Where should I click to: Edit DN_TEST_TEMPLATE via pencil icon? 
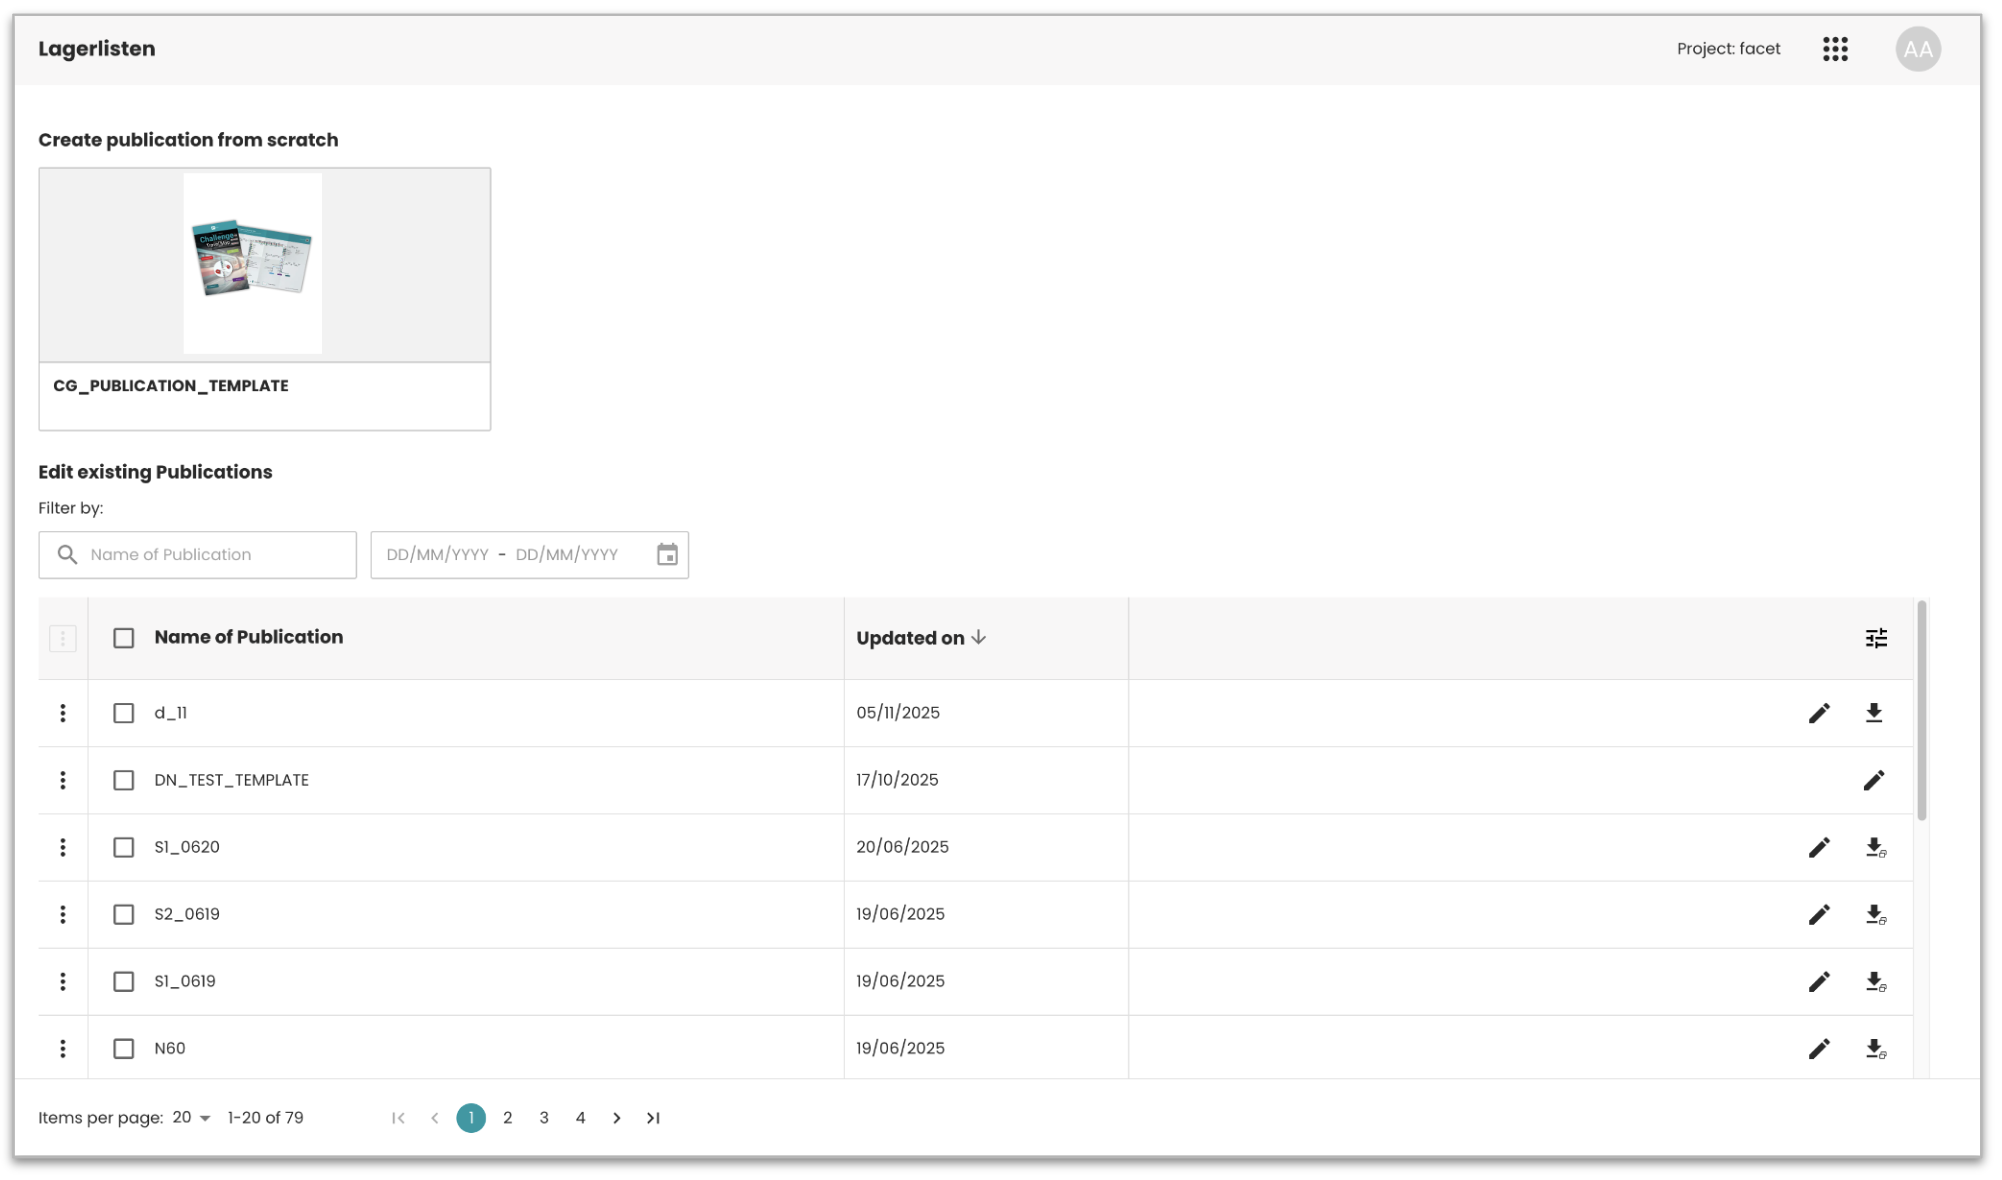pyautogui.click(x=1873, y=780)
